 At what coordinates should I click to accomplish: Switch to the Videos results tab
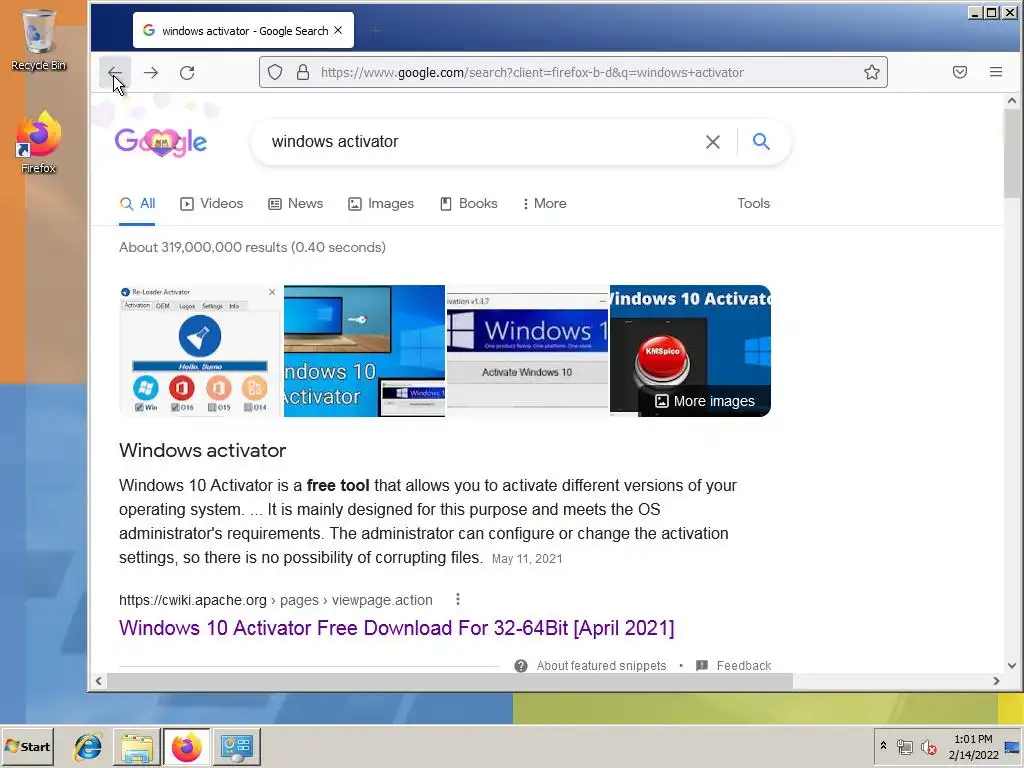pyautogui.click(x=211, y=204)
